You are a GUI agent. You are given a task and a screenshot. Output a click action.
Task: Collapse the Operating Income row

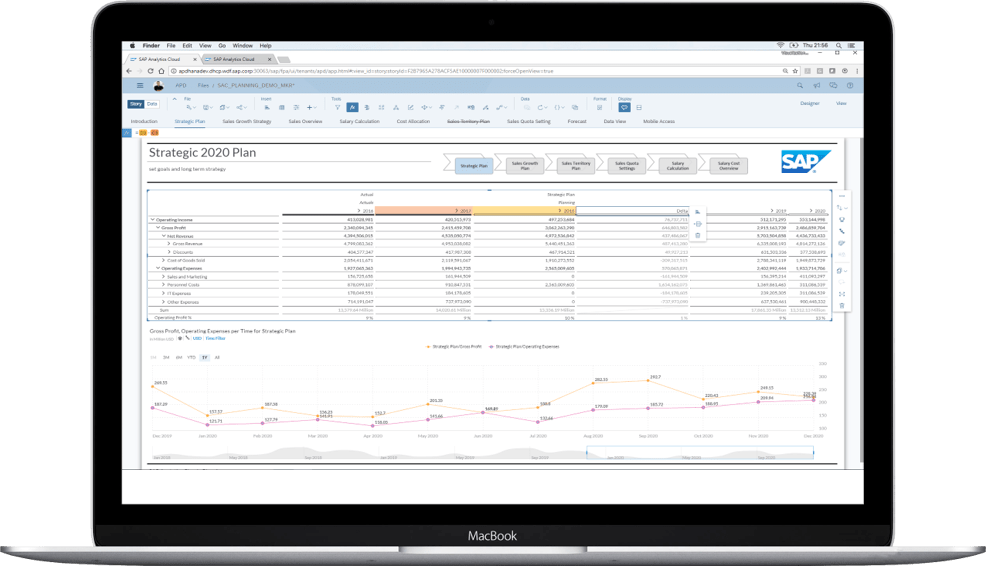(151, 219)
